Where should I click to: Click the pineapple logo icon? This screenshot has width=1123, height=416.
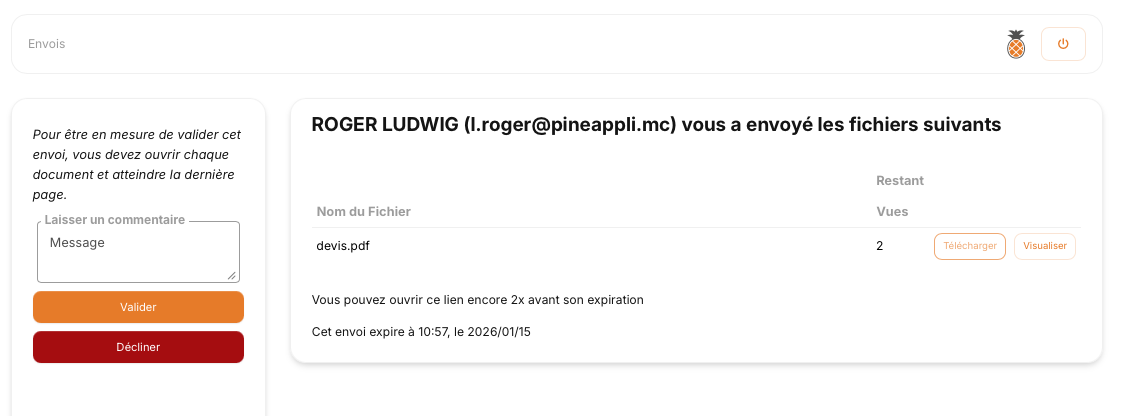click(x=1016, y=44)
